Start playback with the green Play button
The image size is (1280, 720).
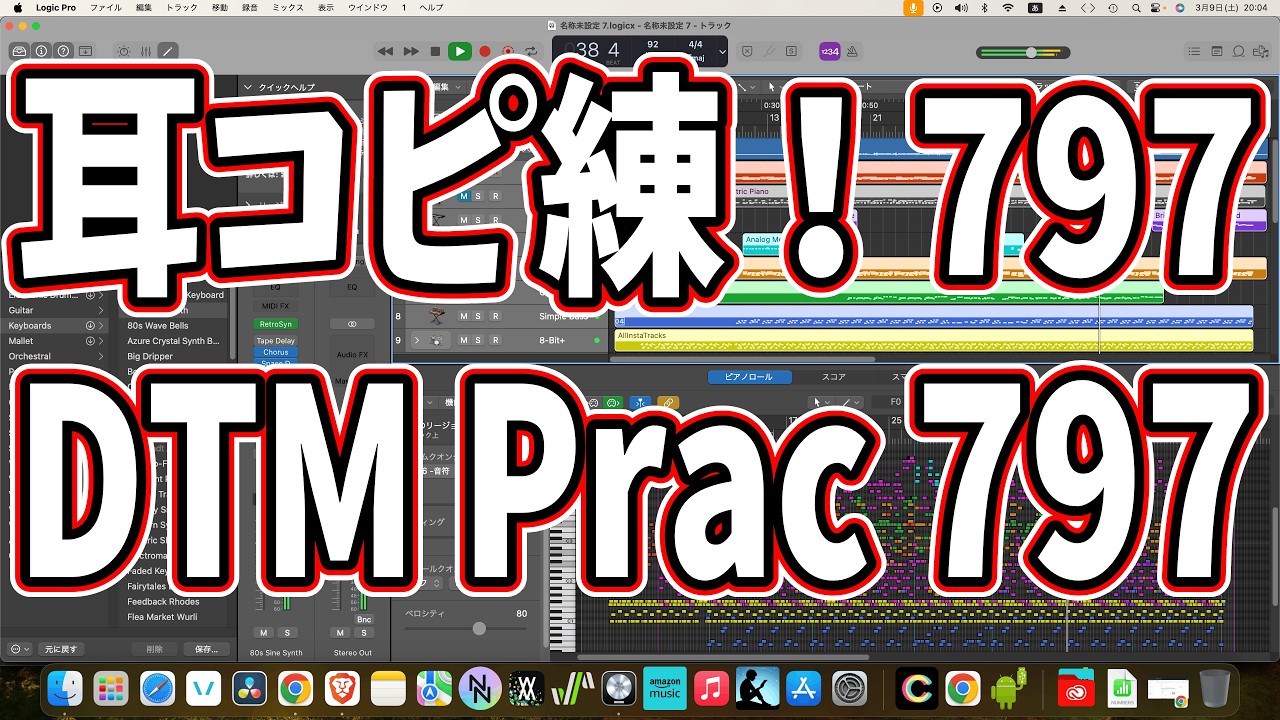(x=460, y=51)
